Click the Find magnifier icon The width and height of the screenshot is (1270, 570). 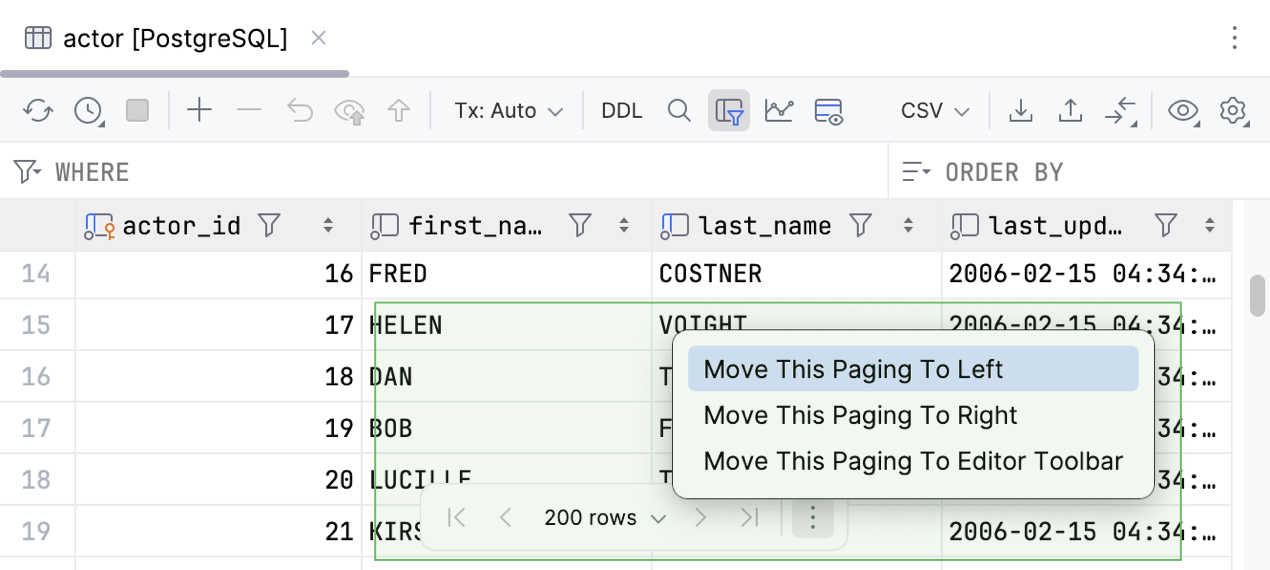click(x=679, y=110)
